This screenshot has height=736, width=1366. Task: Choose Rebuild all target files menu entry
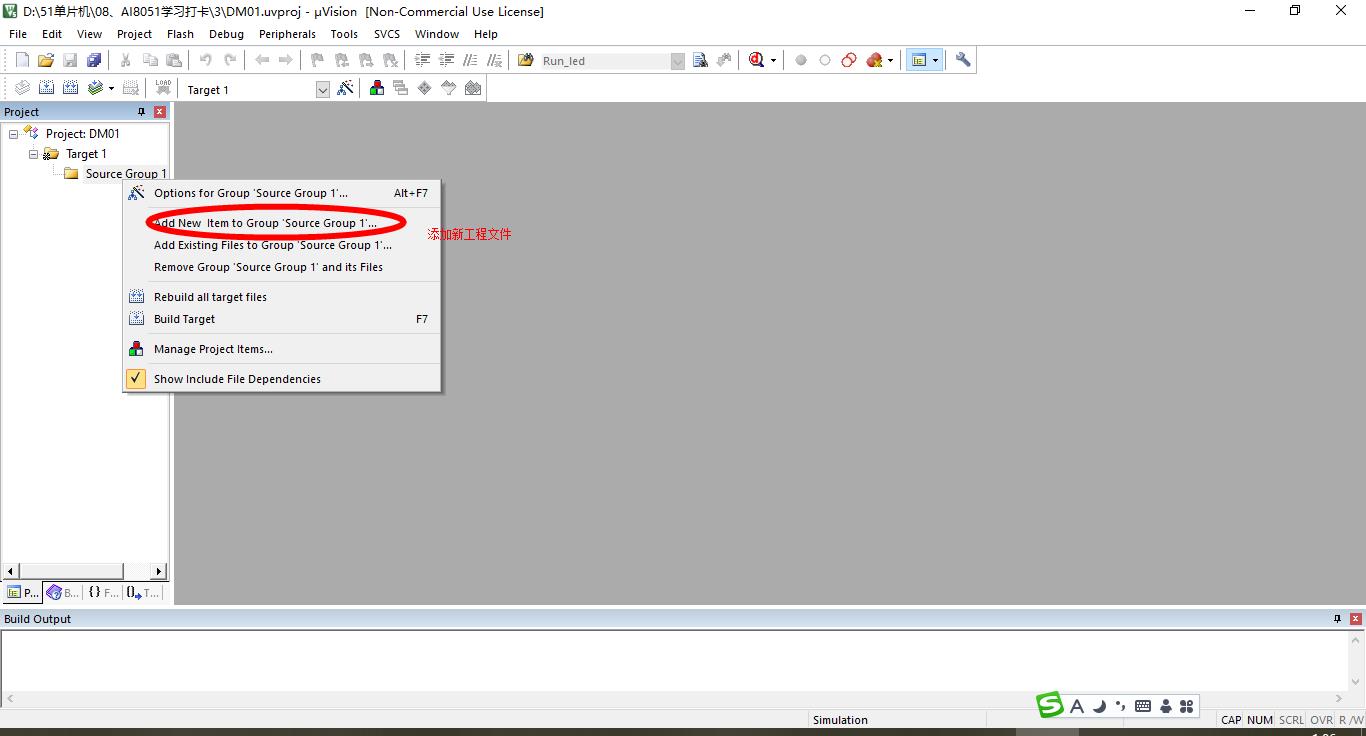coord(281,297)
